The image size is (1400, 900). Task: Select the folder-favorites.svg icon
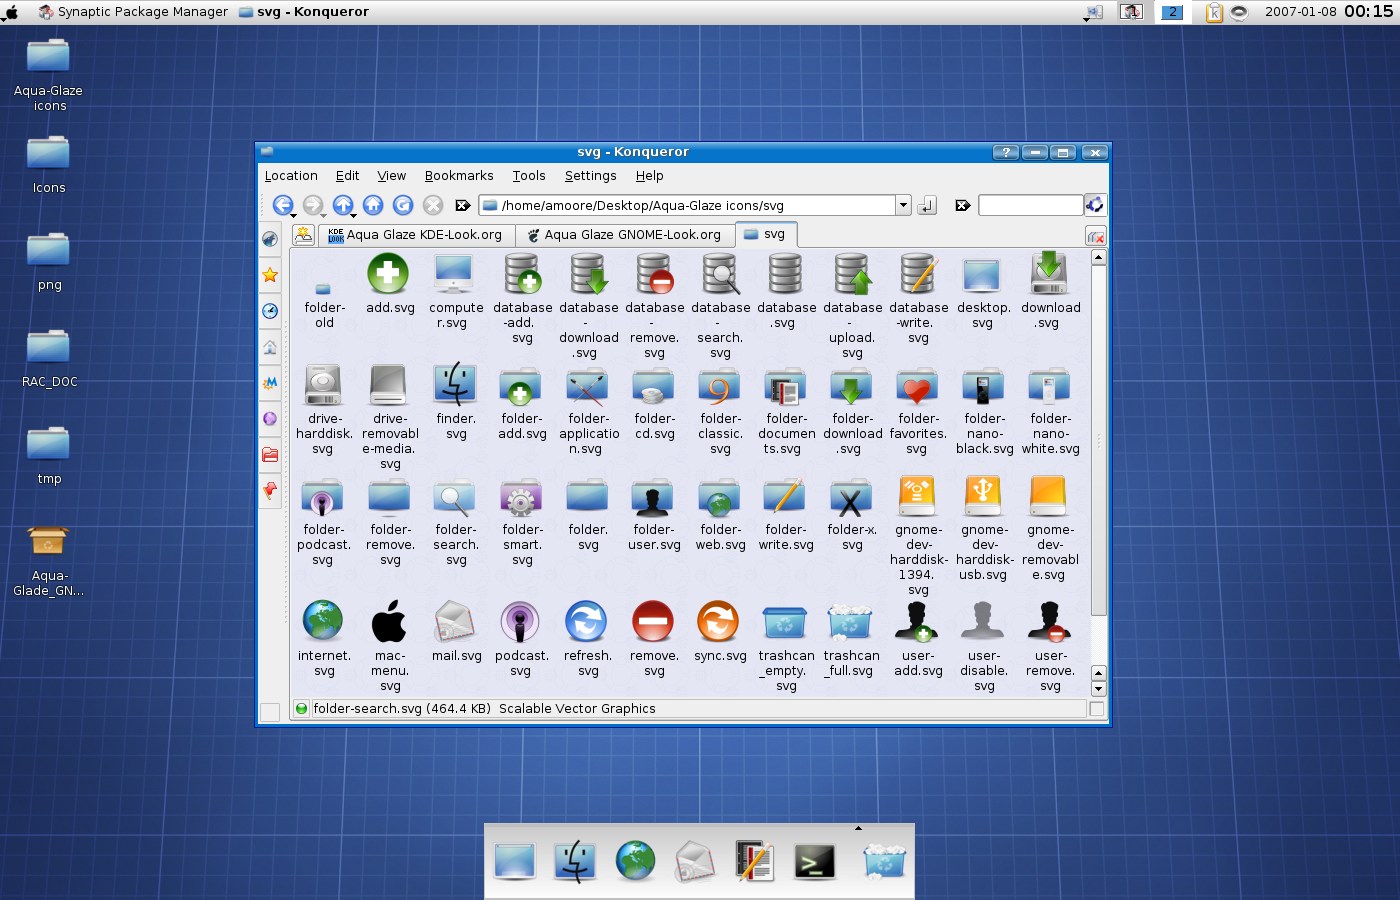click(917, 386)
